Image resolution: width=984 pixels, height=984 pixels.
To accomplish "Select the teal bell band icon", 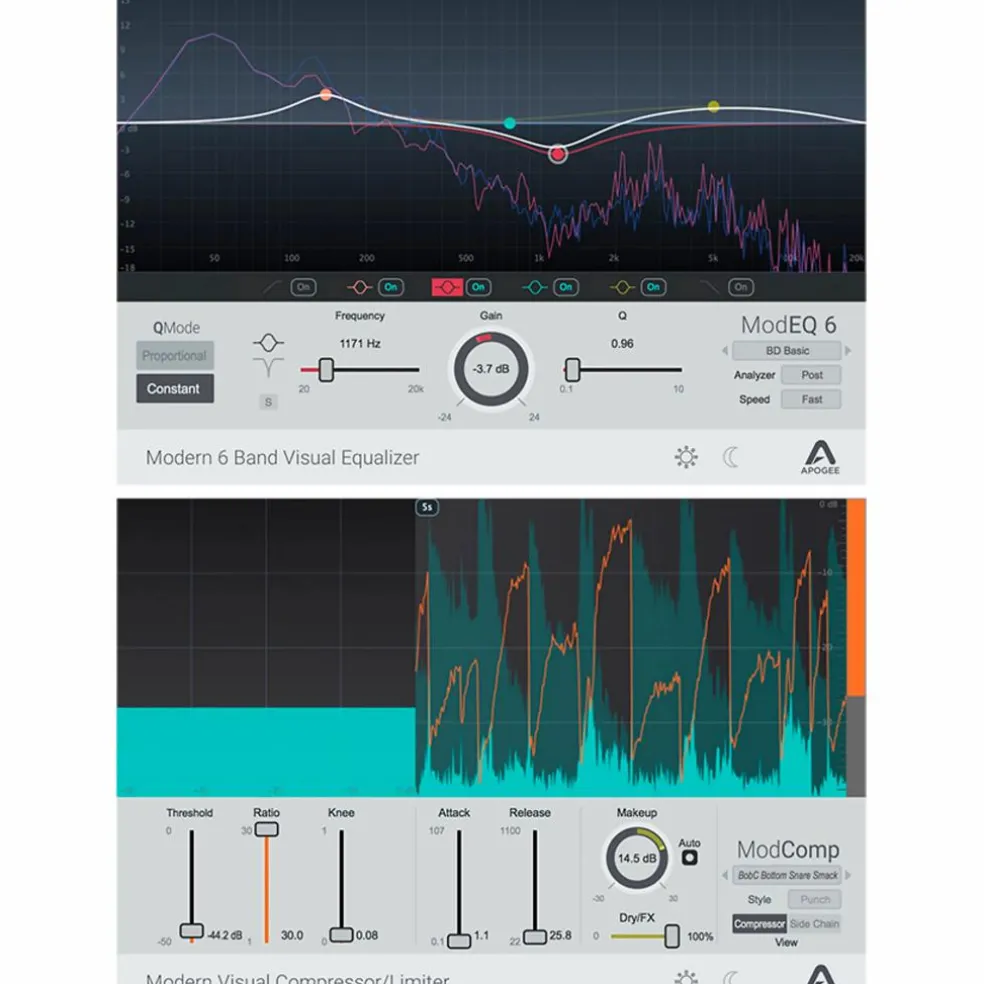I will 535,287.
